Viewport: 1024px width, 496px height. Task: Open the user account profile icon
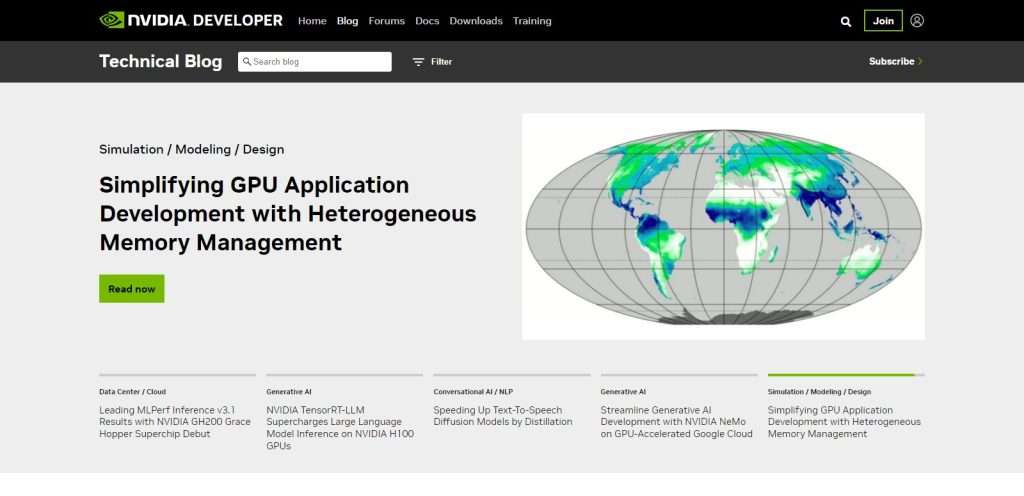tap(917, 21)
